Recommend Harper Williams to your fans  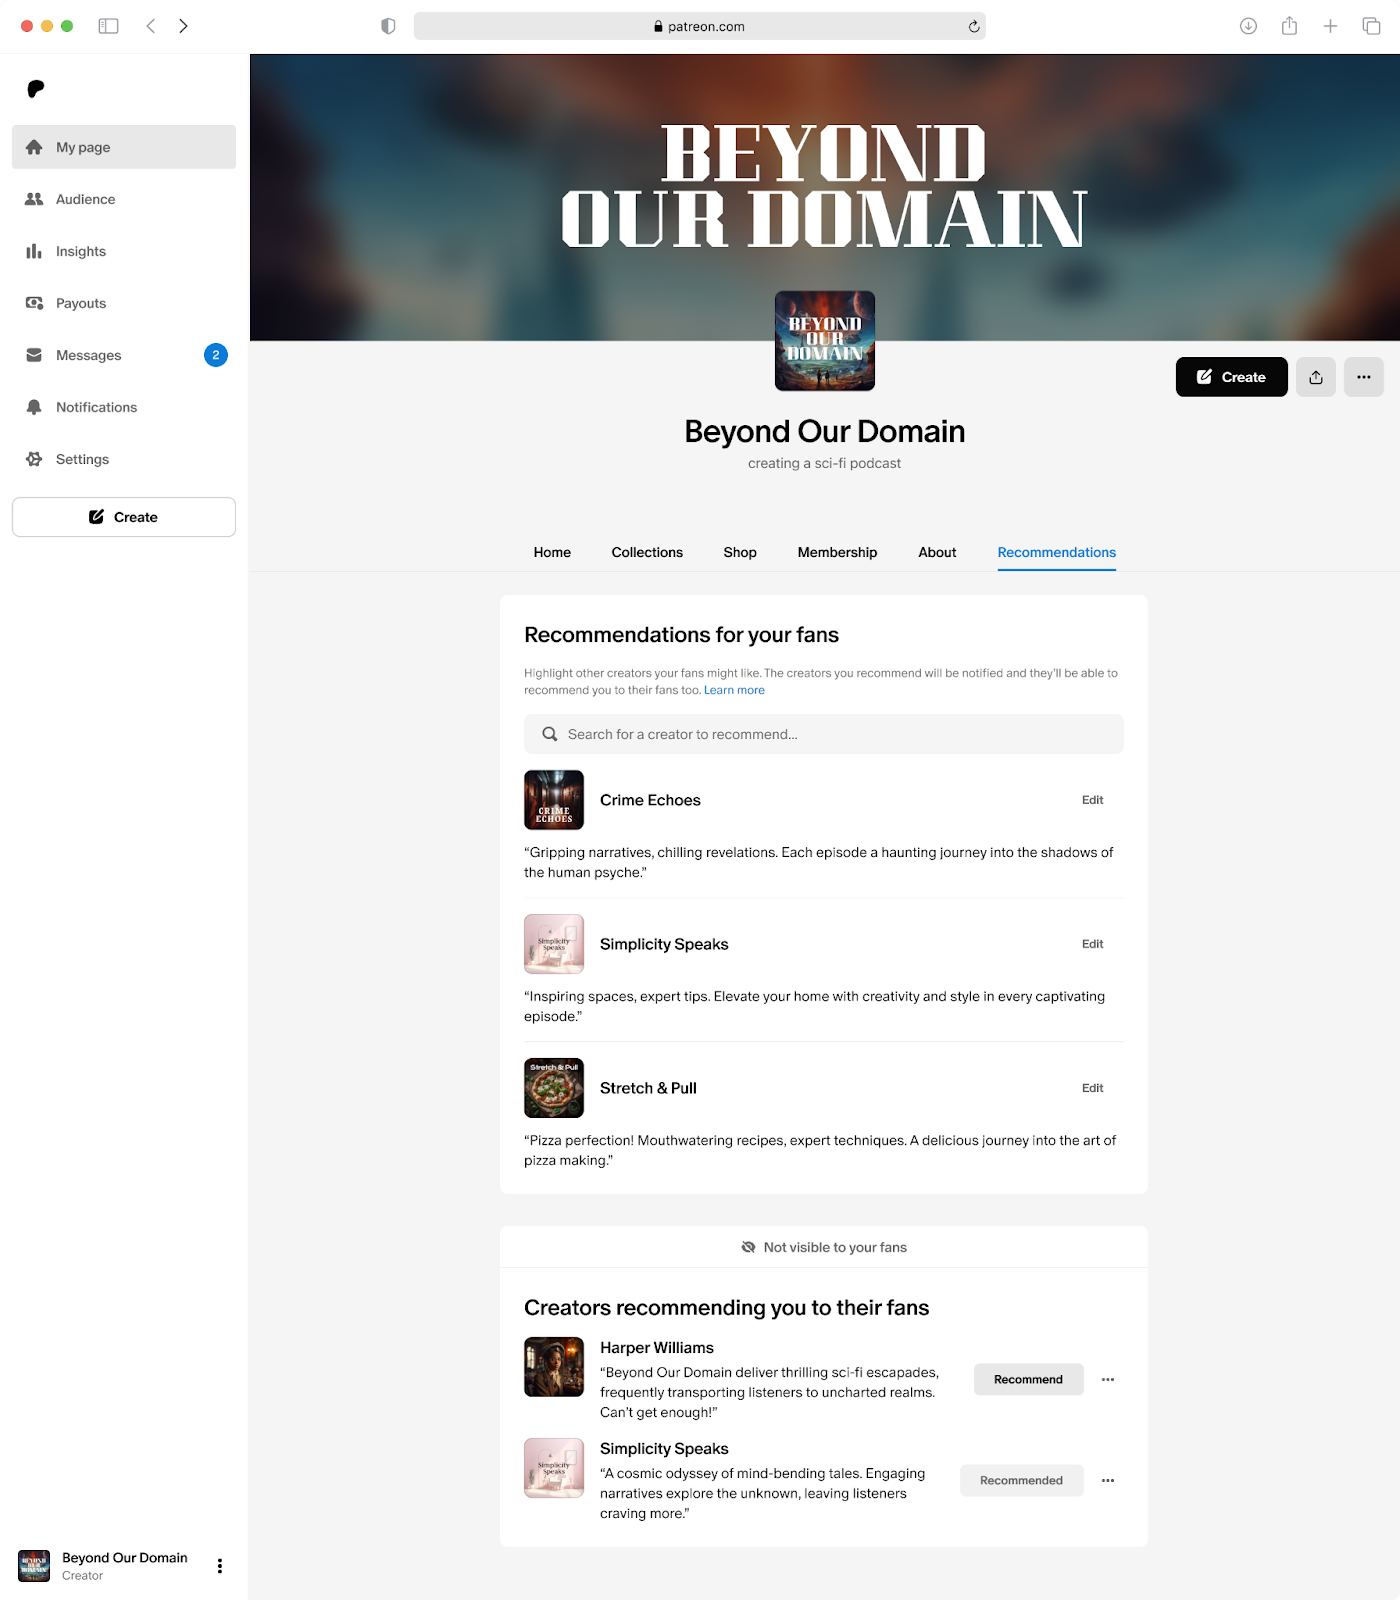tap(1028, 1379)
